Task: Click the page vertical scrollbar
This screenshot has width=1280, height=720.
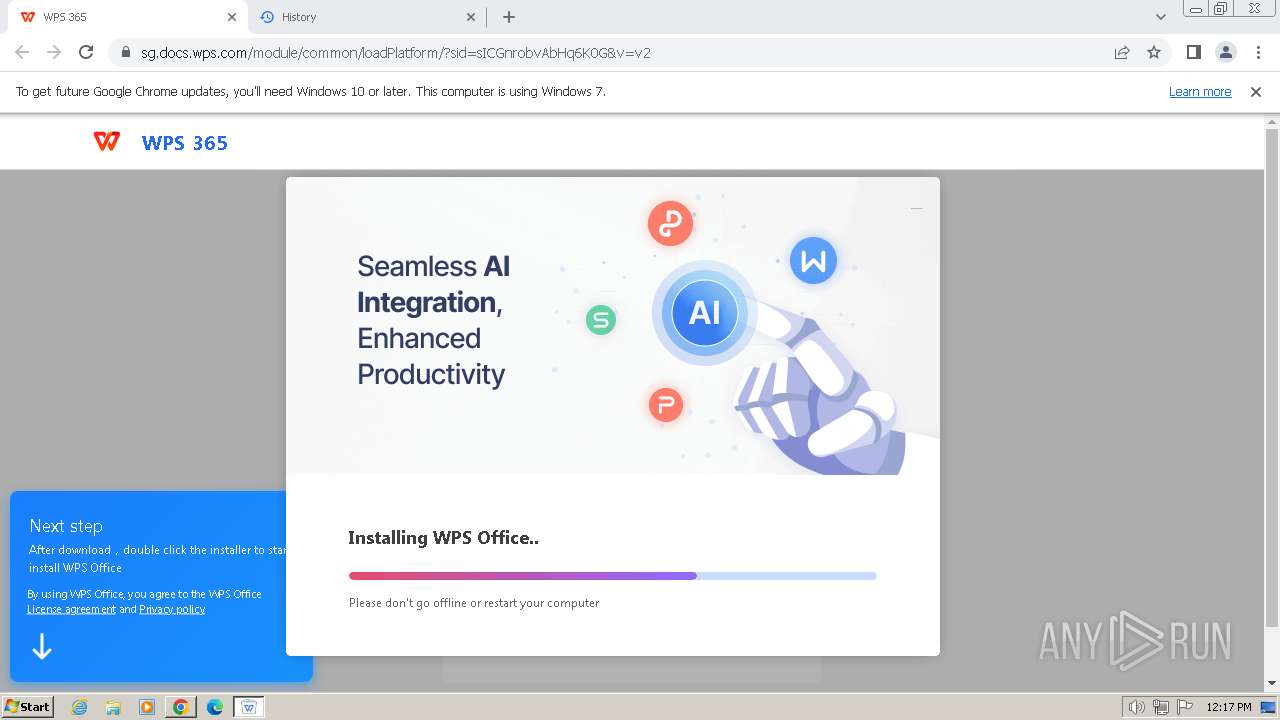Action: 1272,378
